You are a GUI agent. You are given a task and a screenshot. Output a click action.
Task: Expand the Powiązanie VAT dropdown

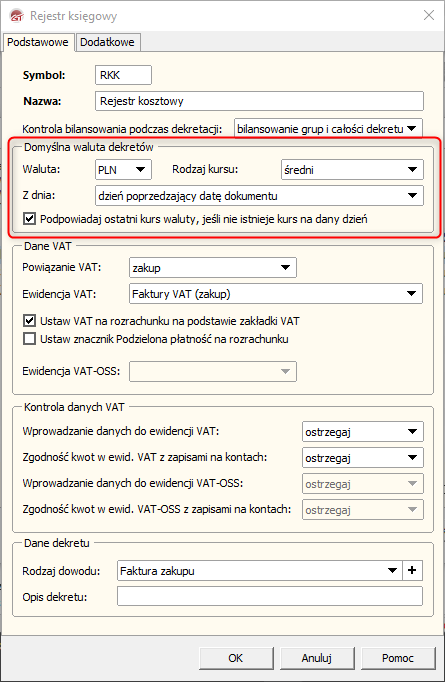point(213,267)
